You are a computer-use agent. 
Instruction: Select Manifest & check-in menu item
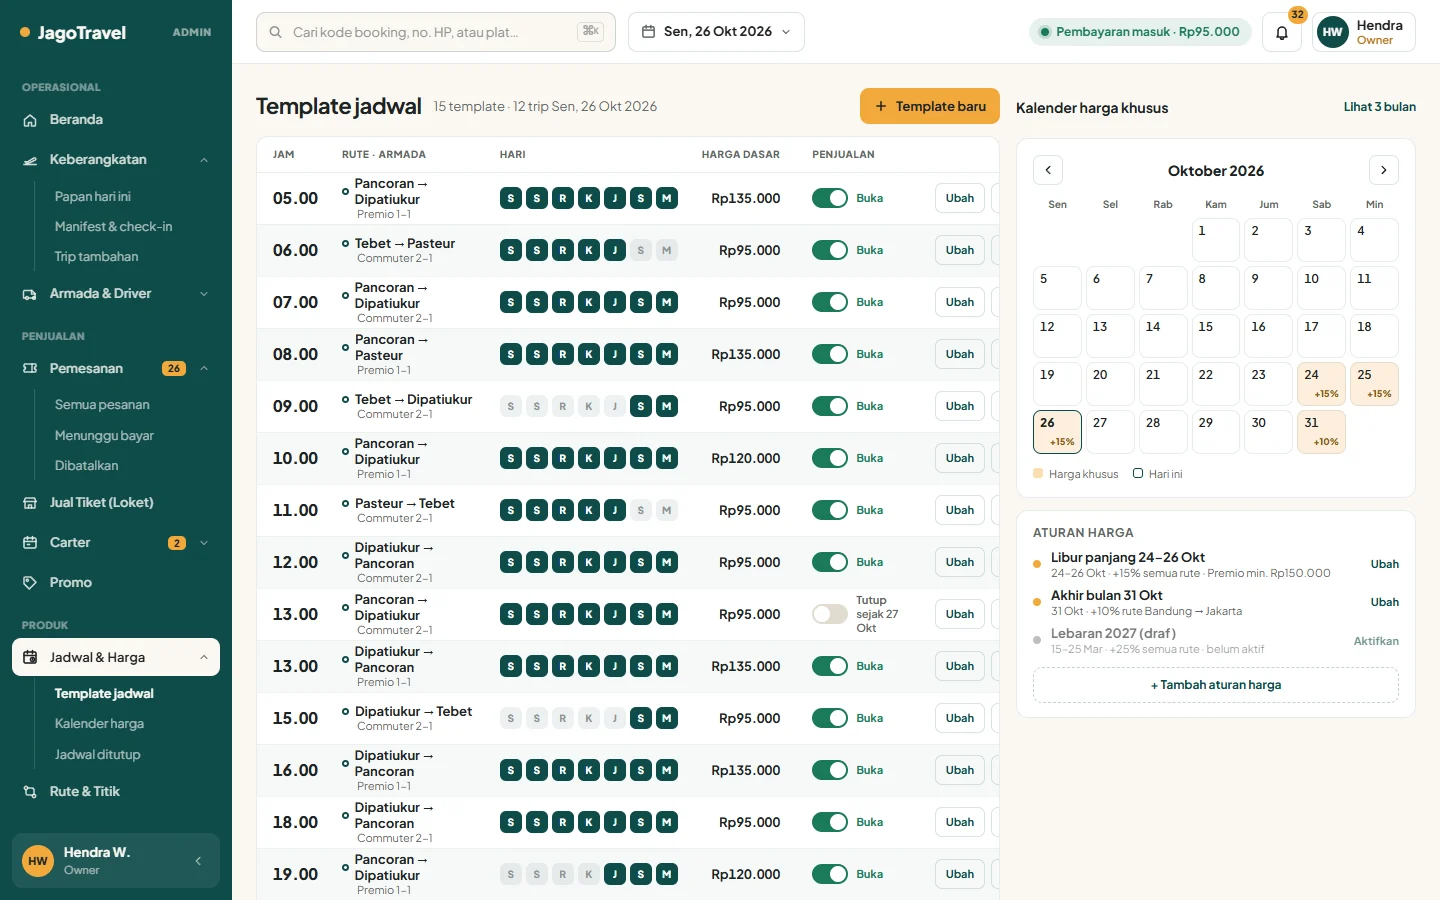pyautogui.click(x=113, y=227)
